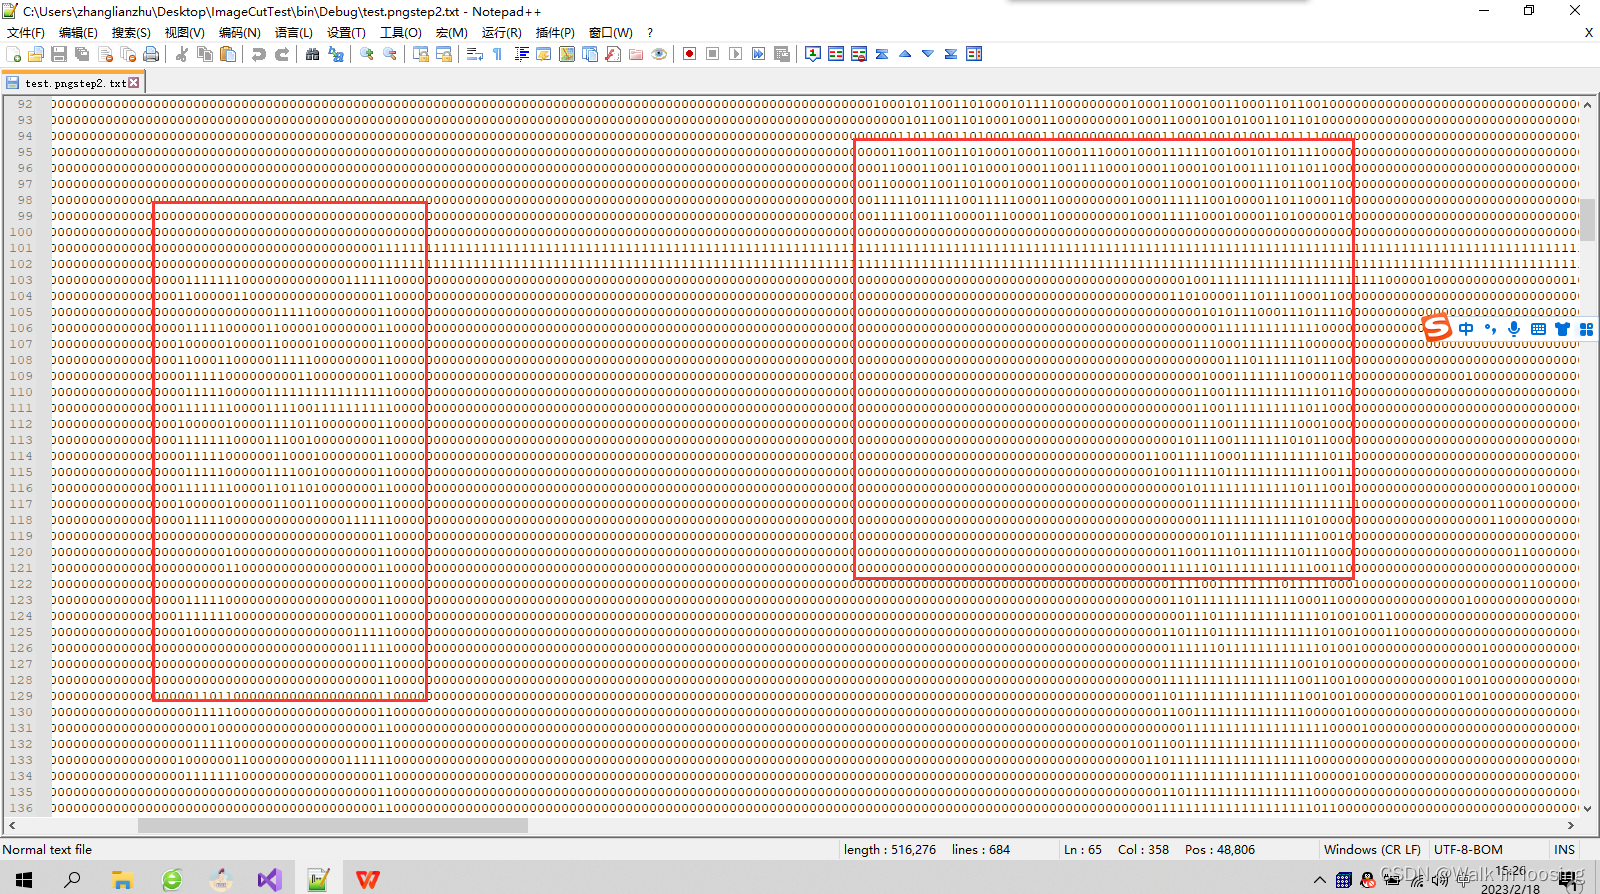This screenshot has height=894, width=1600.
Task: Click the vertical scrollbar thumb
Action: [x=1587, y=220]
